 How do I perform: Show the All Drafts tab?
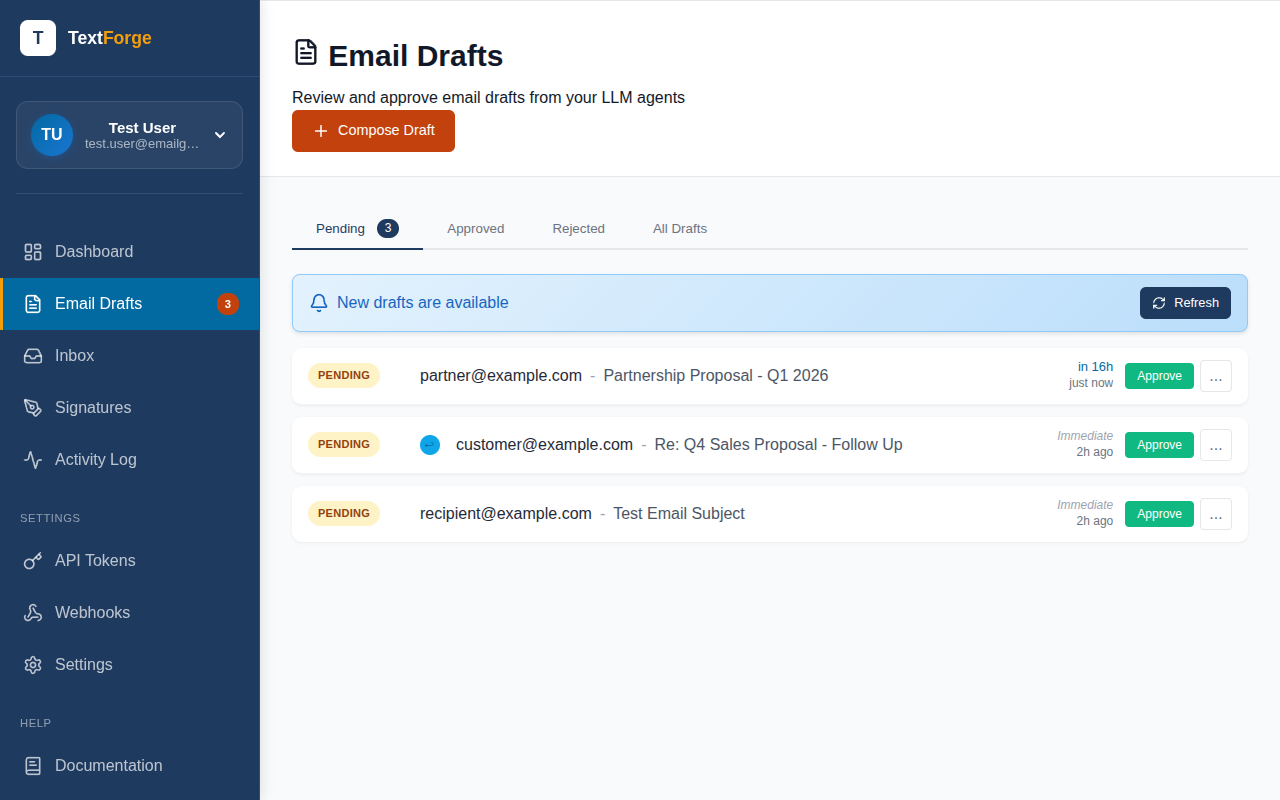pyautogui.click(x=680, y=229)
